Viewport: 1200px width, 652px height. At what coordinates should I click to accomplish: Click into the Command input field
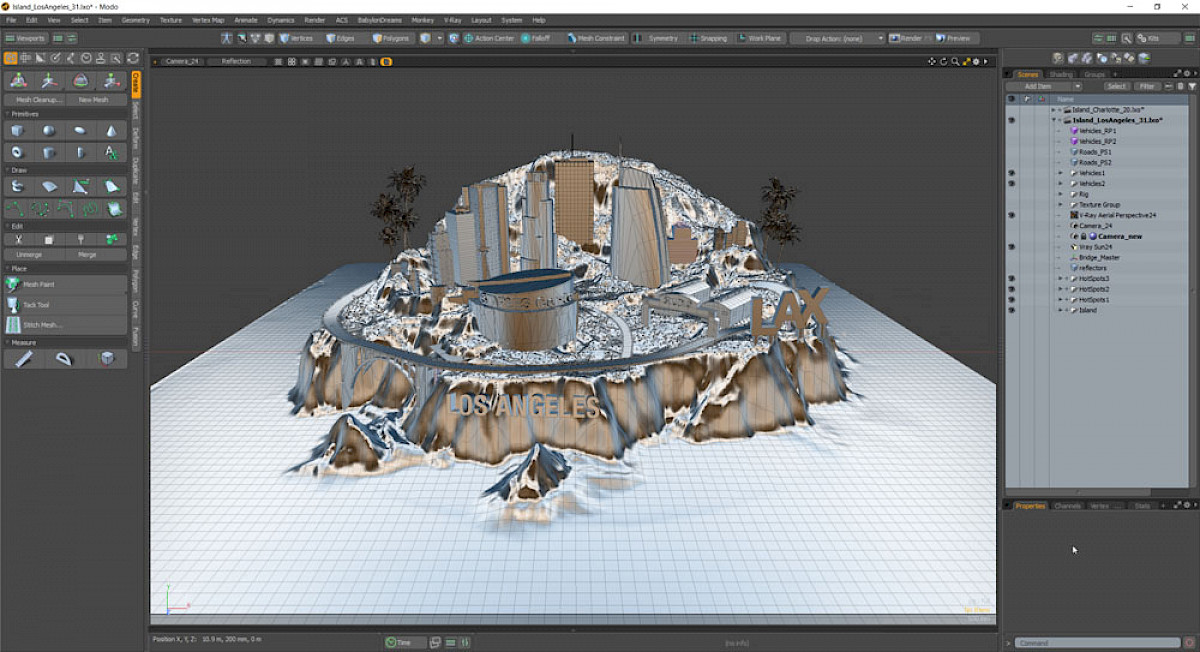tap(1098, 643)
